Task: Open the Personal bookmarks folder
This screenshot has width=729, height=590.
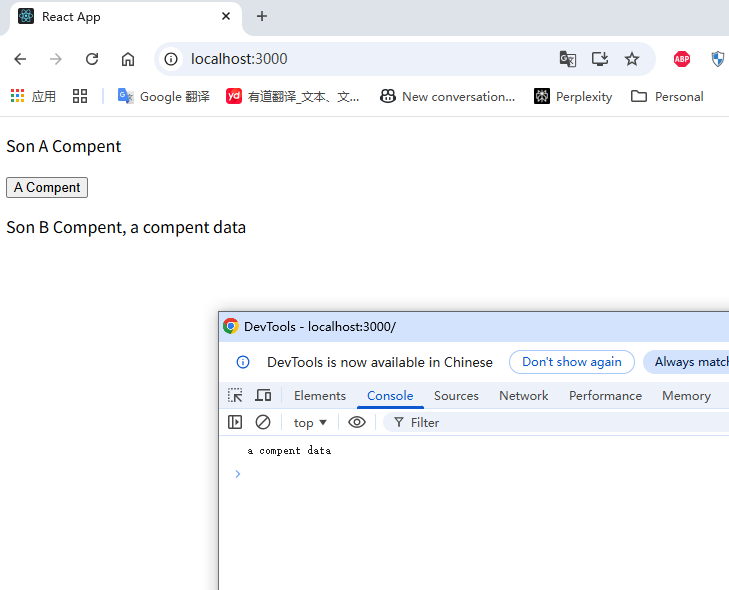Action: point(667,96)
